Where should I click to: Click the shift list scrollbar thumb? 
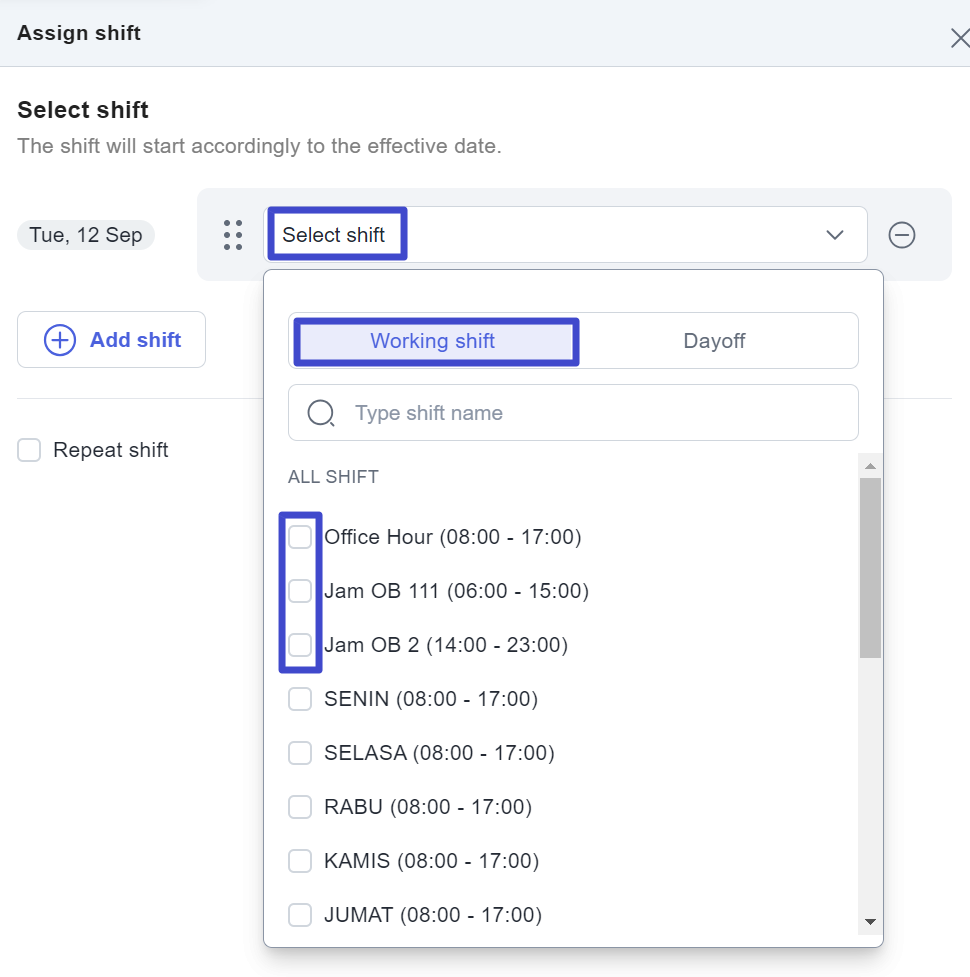[x=870, y=566]
